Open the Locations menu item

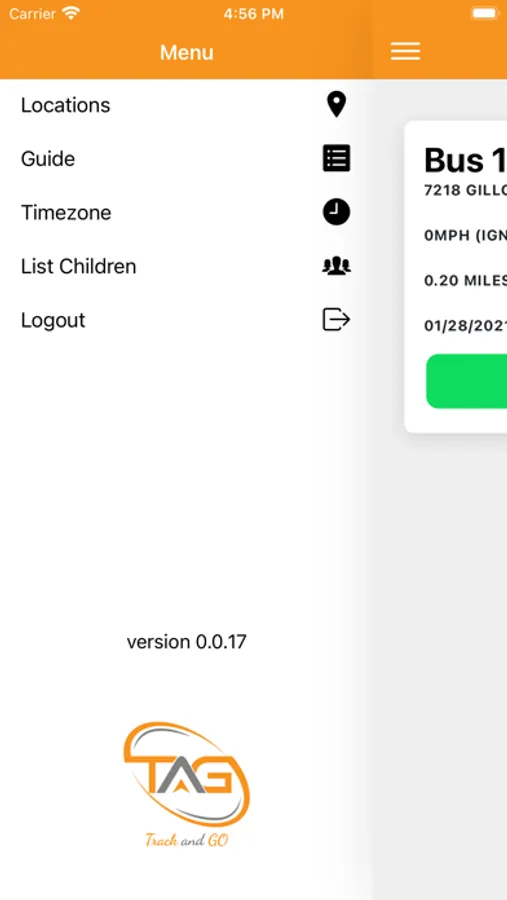(x=186, y=105)
